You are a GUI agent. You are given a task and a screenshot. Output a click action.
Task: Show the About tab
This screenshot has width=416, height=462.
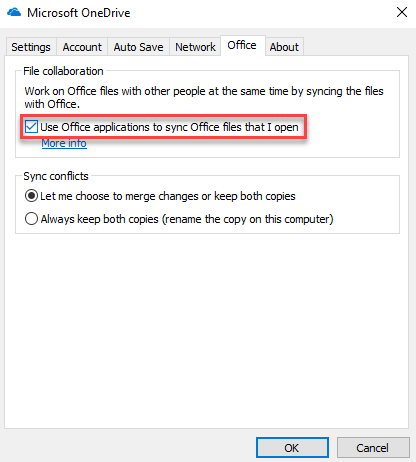(284, 47)
